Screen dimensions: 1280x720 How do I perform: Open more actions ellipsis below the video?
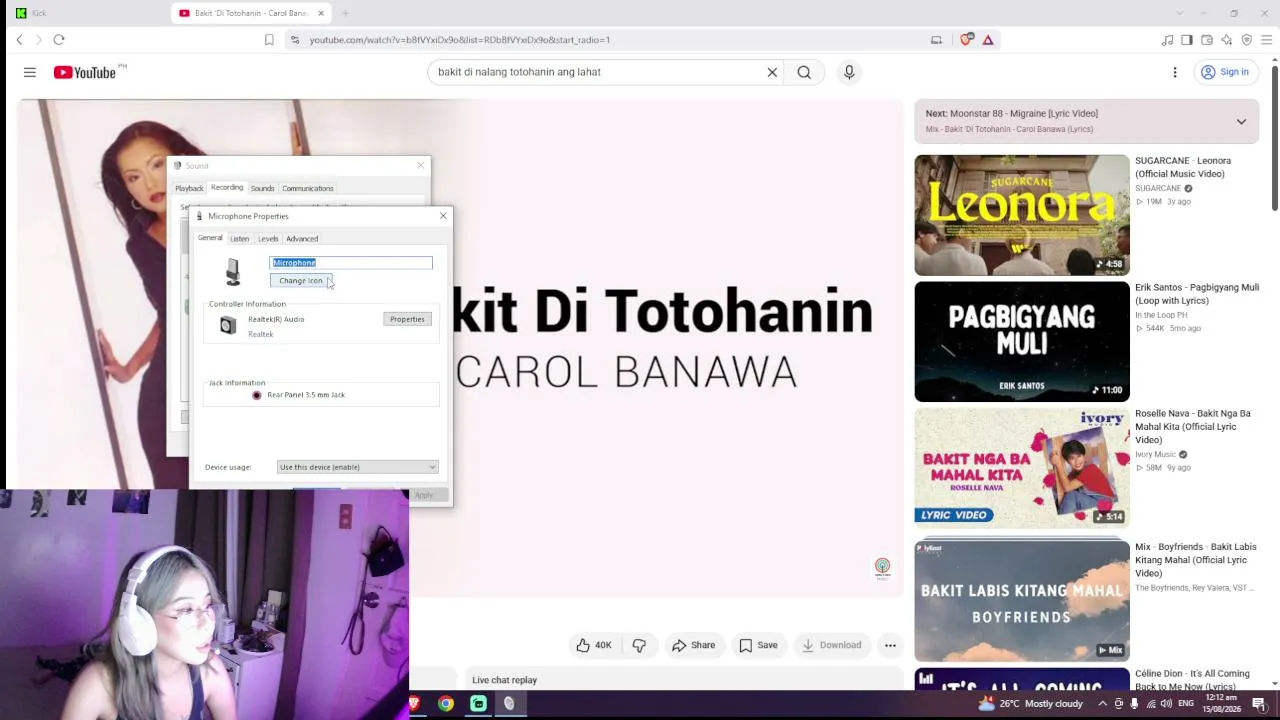point(890,645)
